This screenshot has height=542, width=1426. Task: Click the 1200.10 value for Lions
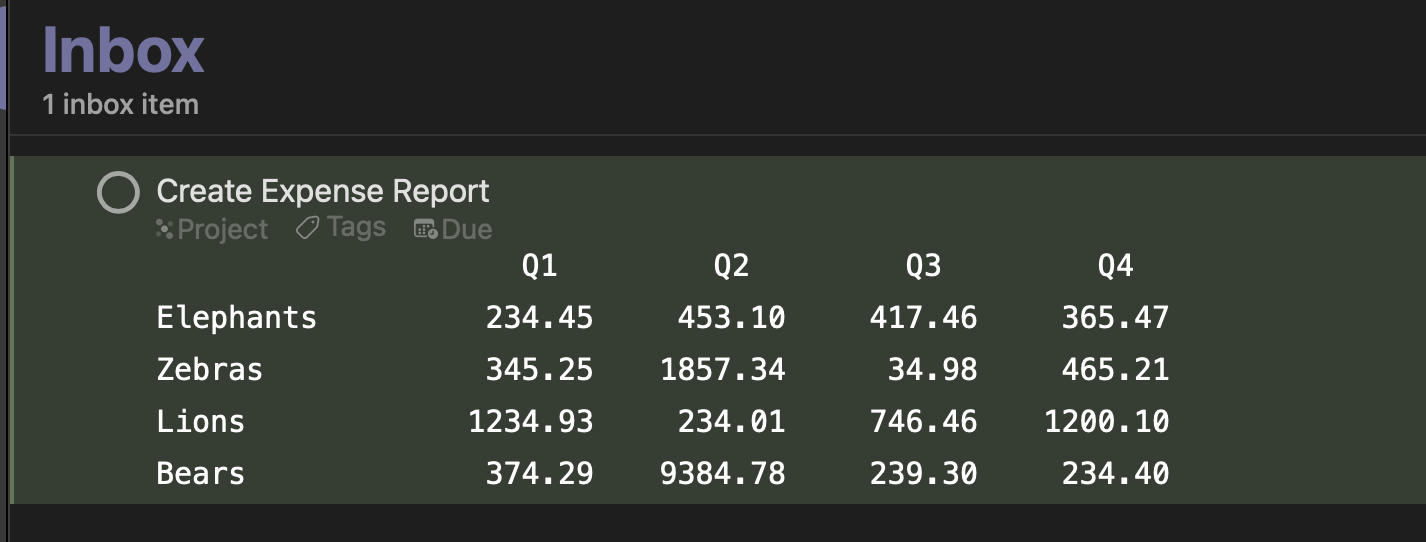1107,422
